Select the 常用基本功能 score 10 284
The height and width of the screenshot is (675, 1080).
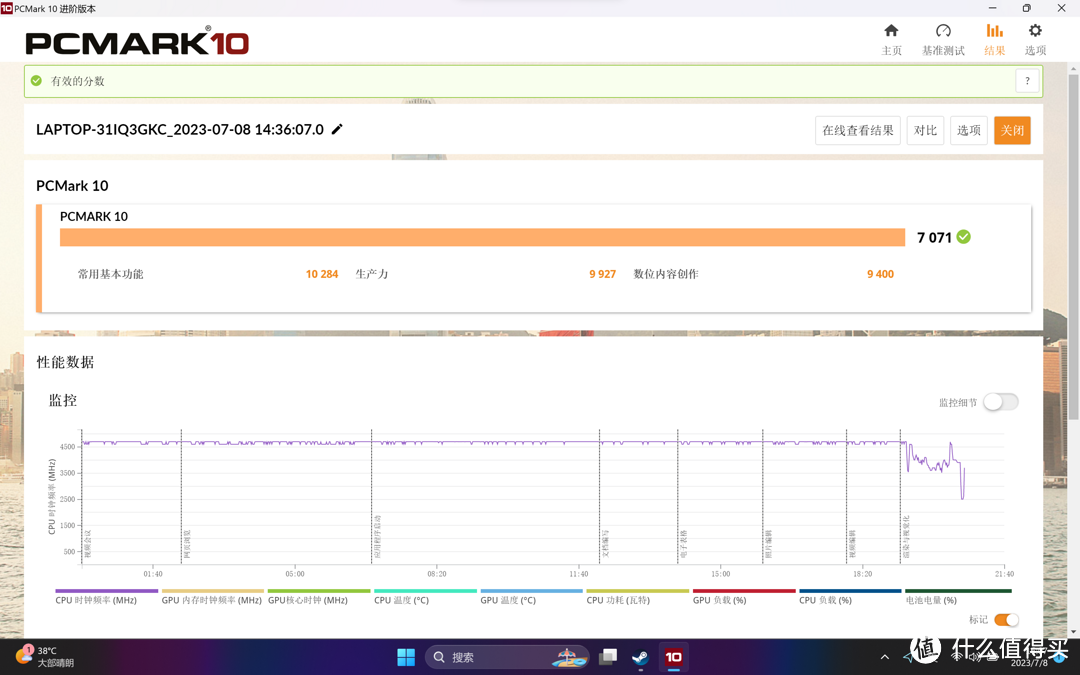click(322, 274)
